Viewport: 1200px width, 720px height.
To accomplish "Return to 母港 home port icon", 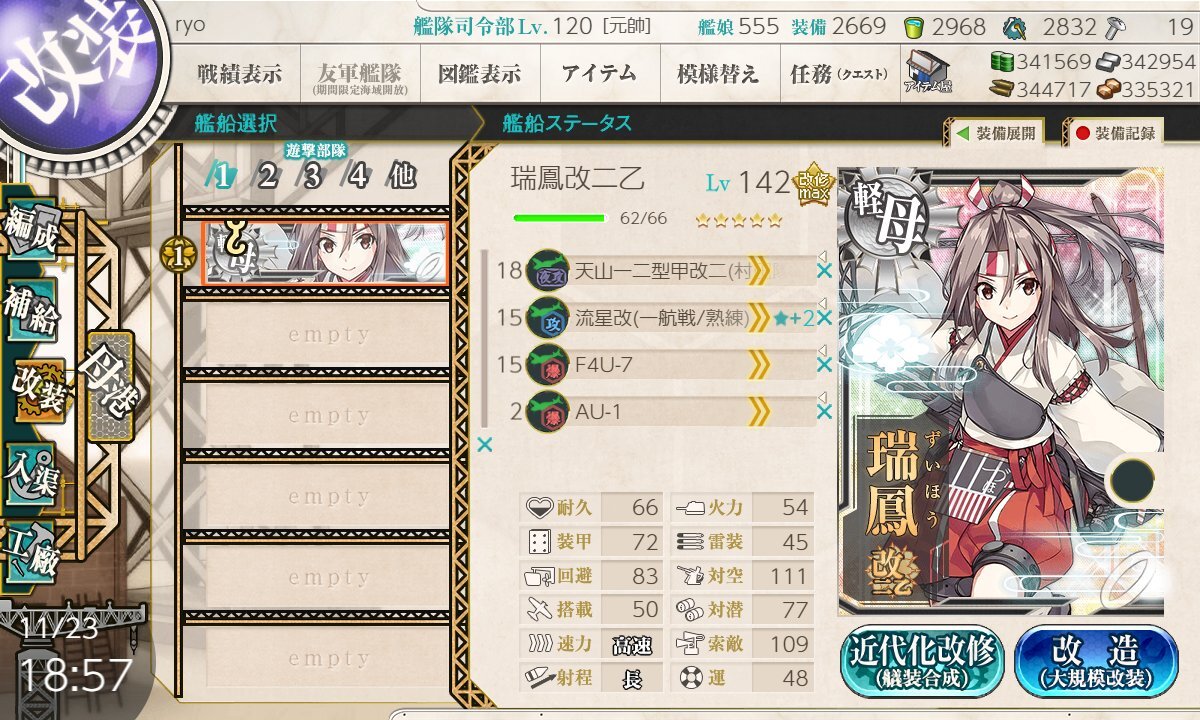I will (x=108, y=385).
